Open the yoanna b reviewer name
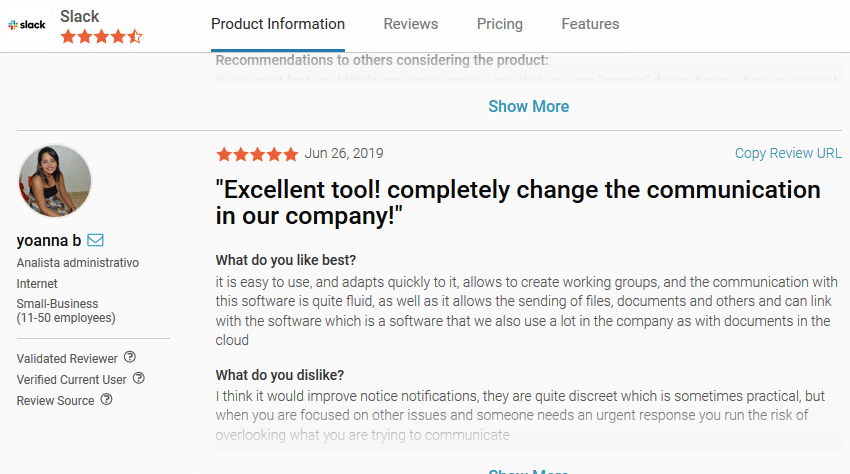Screen dimensions: 850x474 [x=49, y=241]
